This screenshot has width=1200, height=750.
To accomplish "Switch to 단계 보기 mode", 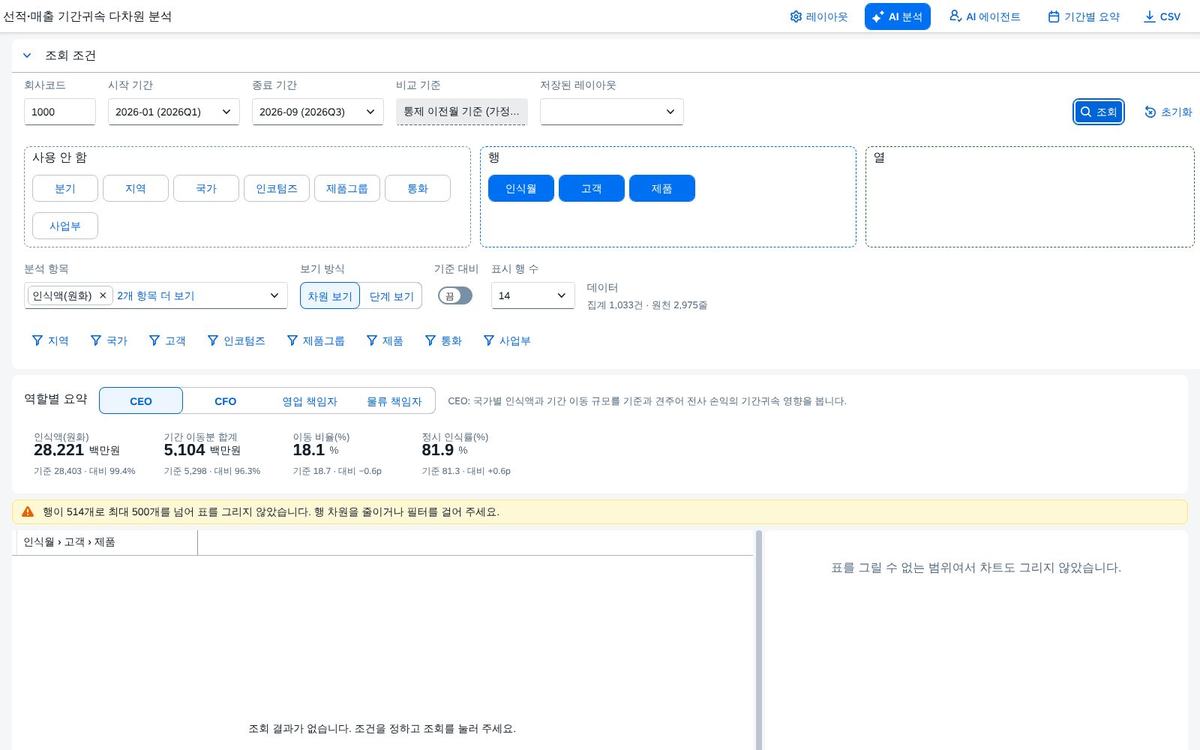I will pos(391,296).
